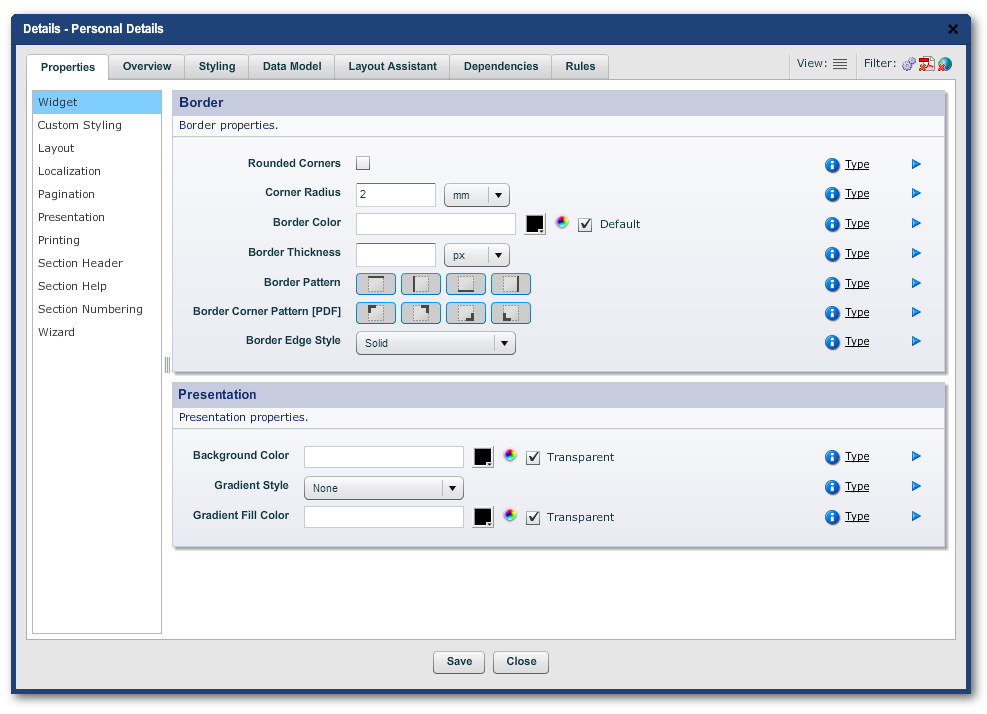Open the black Gradient Fill Color swatch
987x714 pixels.
coord(483,517)
